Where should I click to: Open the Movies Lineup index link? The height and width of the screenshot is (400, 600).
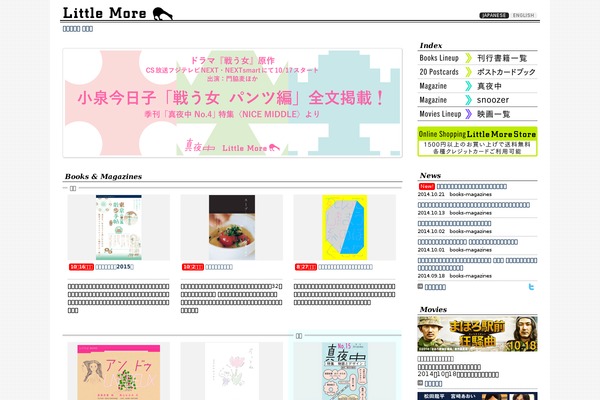477,114
